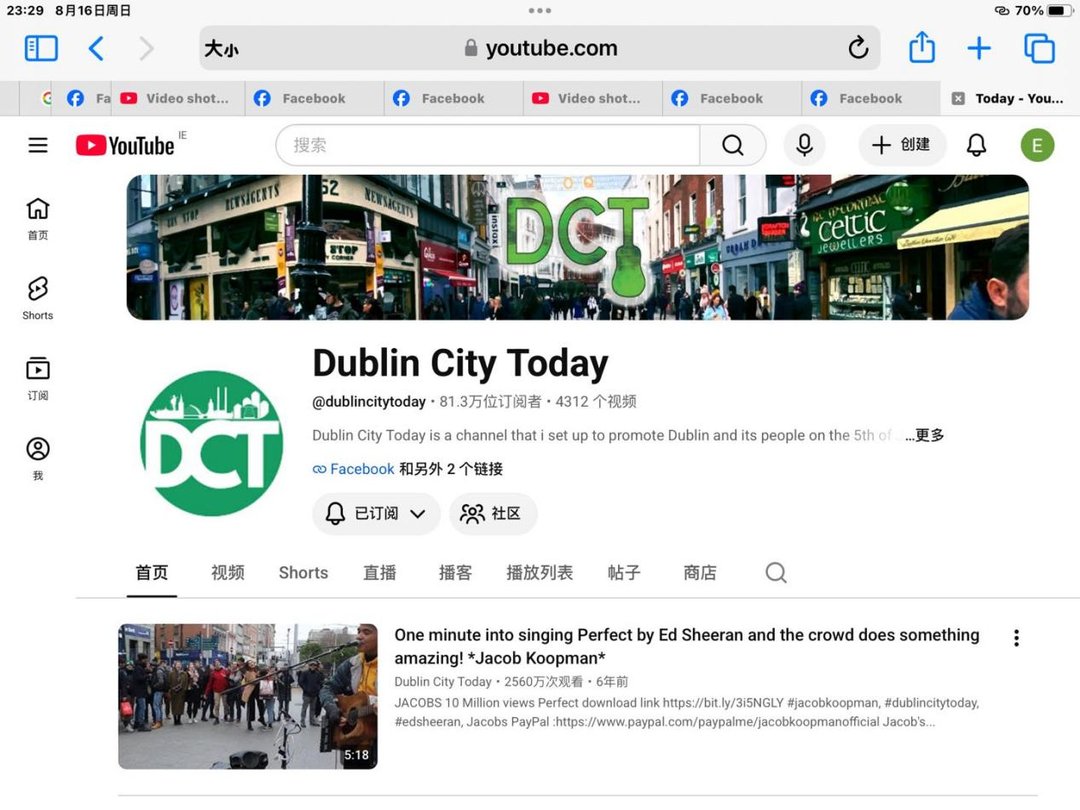Switch to the second 'Video shot...' tab
1080x810 pixels.
[592, 98]
